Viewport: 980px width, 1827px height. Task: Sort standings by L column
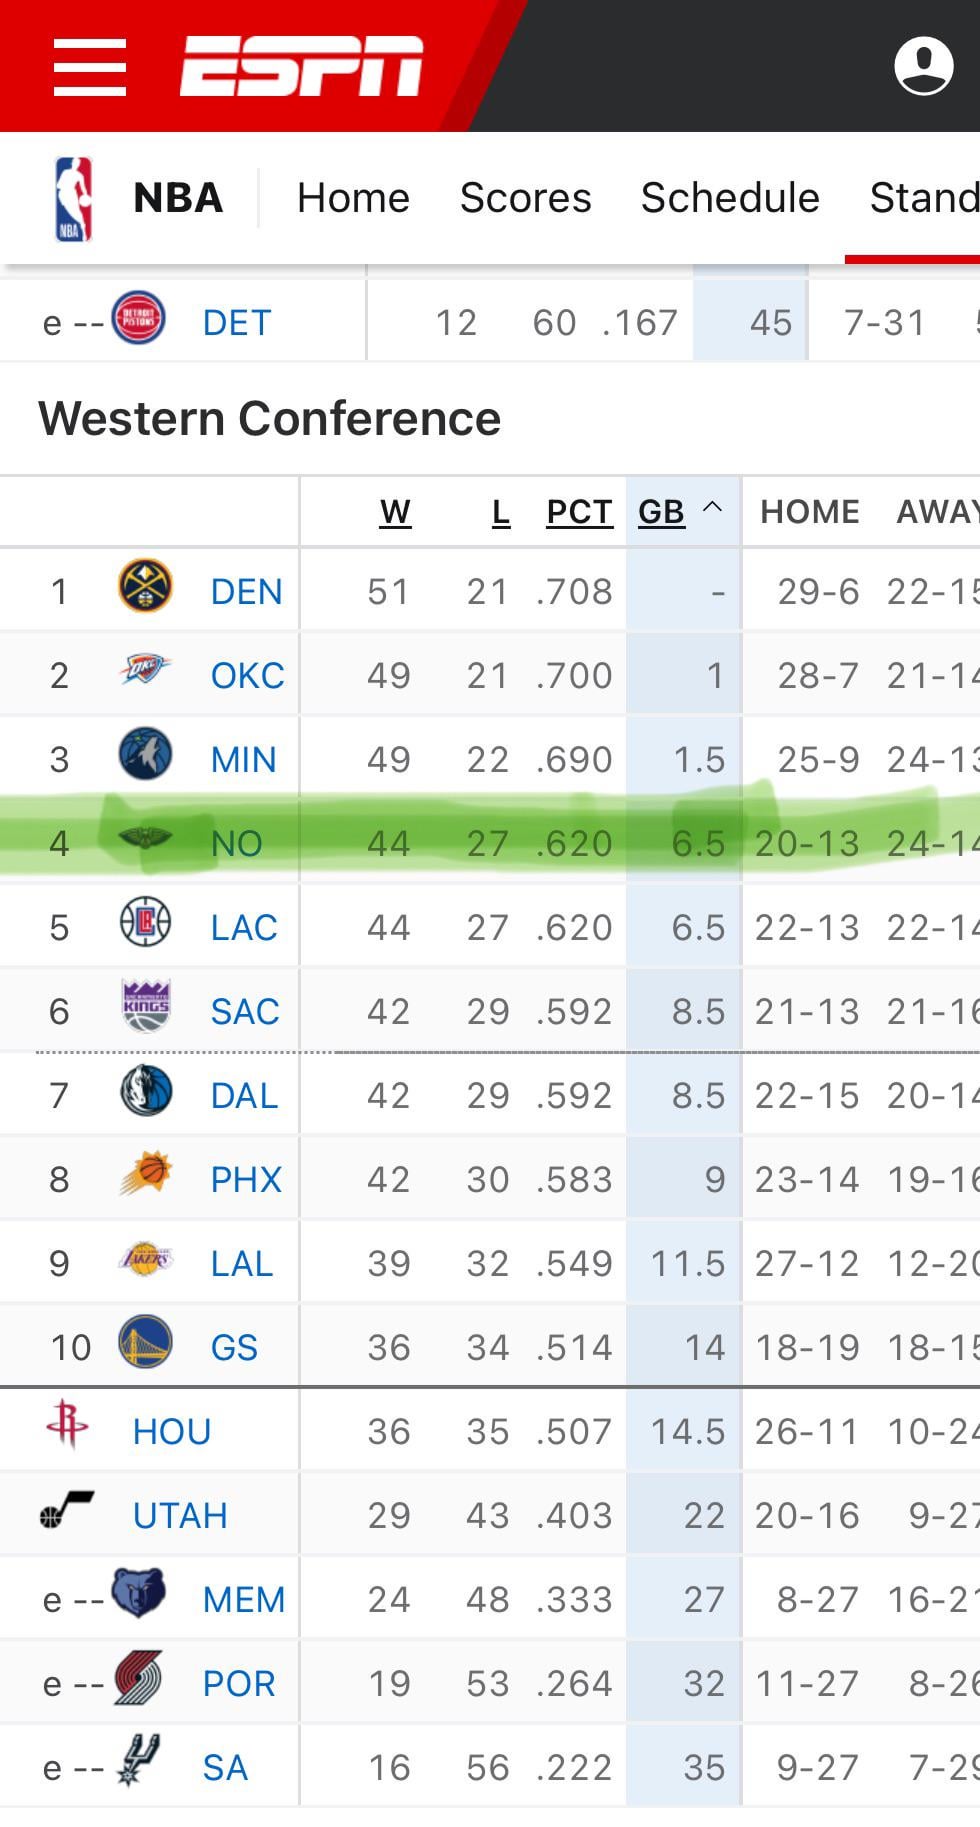click(x=501, y=512)
